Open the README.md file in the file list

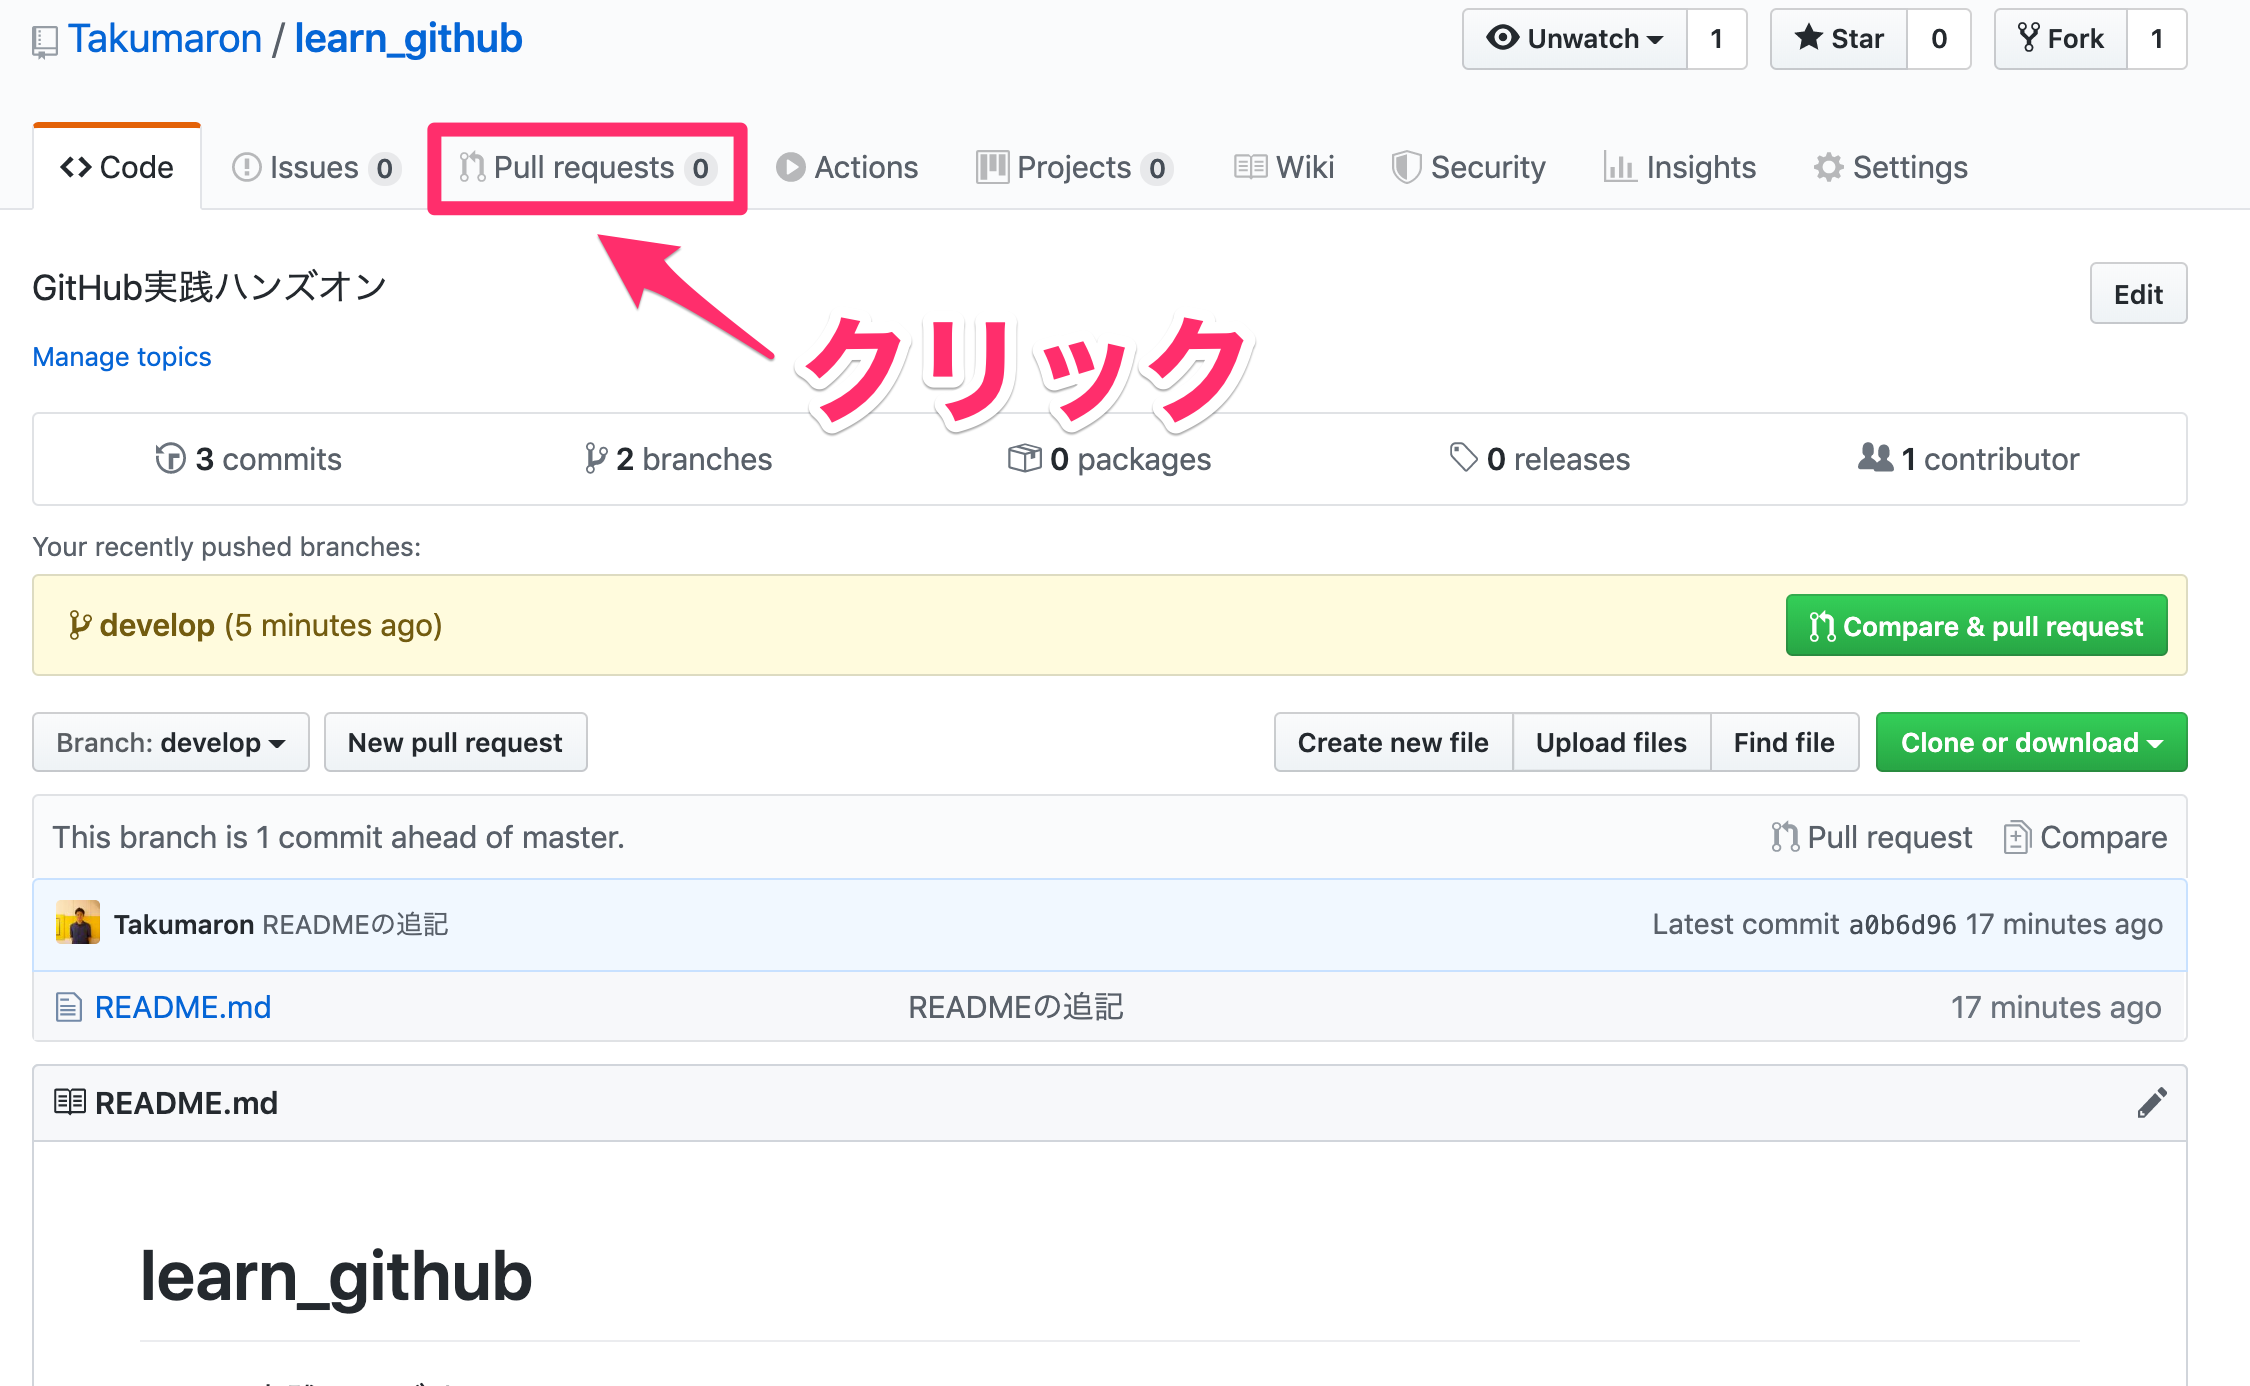point(183,1007)
